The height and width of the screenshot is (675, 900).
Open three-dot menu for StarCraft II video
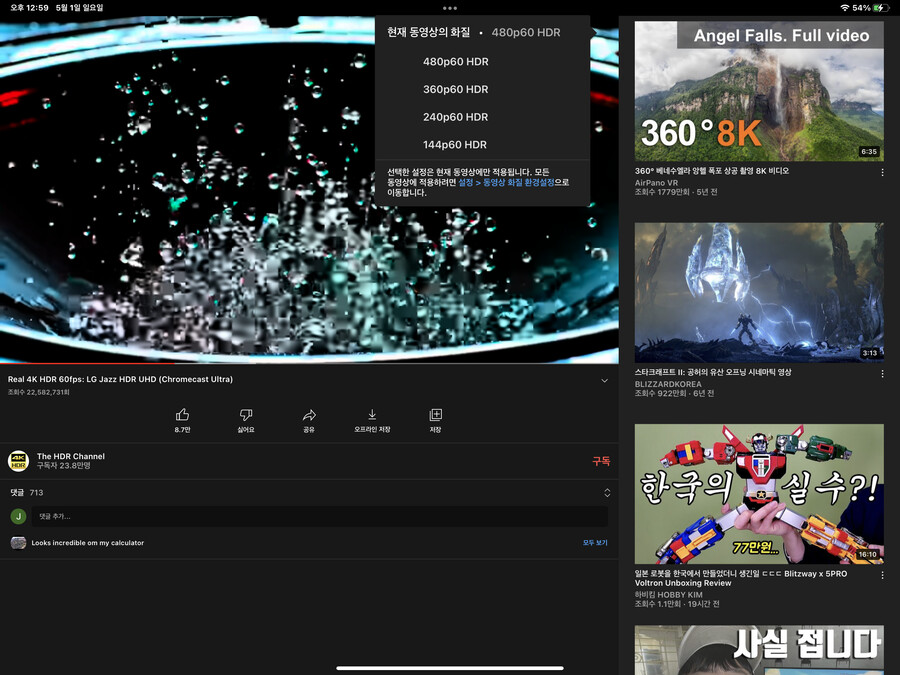[x=882, y=374]
